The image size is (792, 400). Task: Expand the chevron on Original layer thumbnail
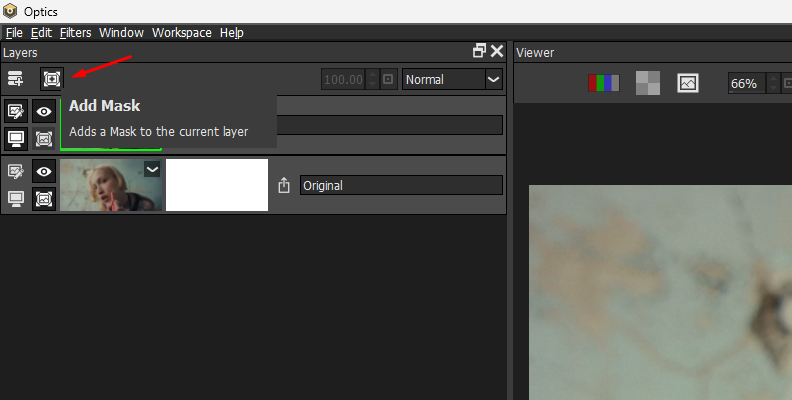click(x=152, y=170)
